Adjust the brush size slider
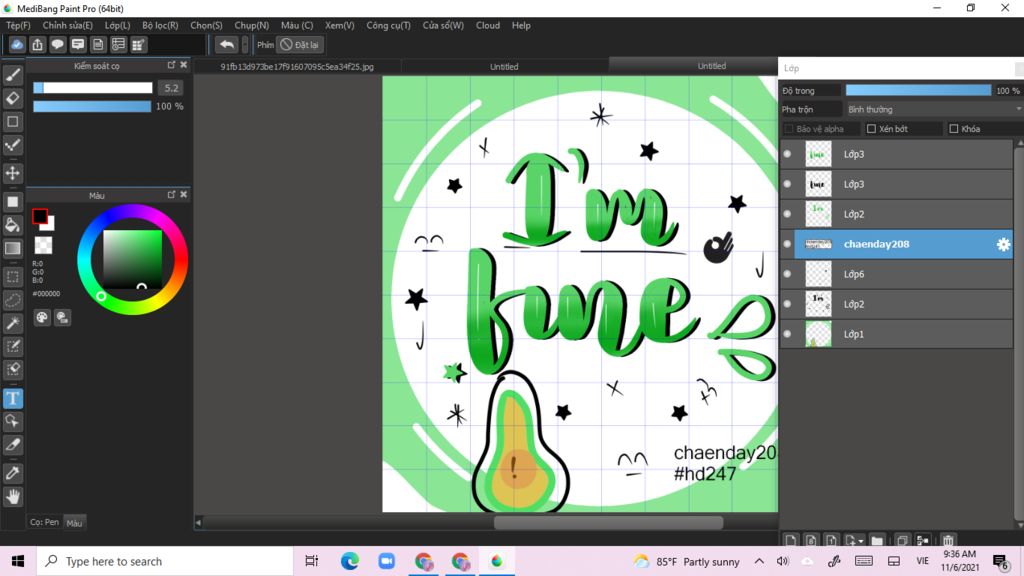 (92, 88)
